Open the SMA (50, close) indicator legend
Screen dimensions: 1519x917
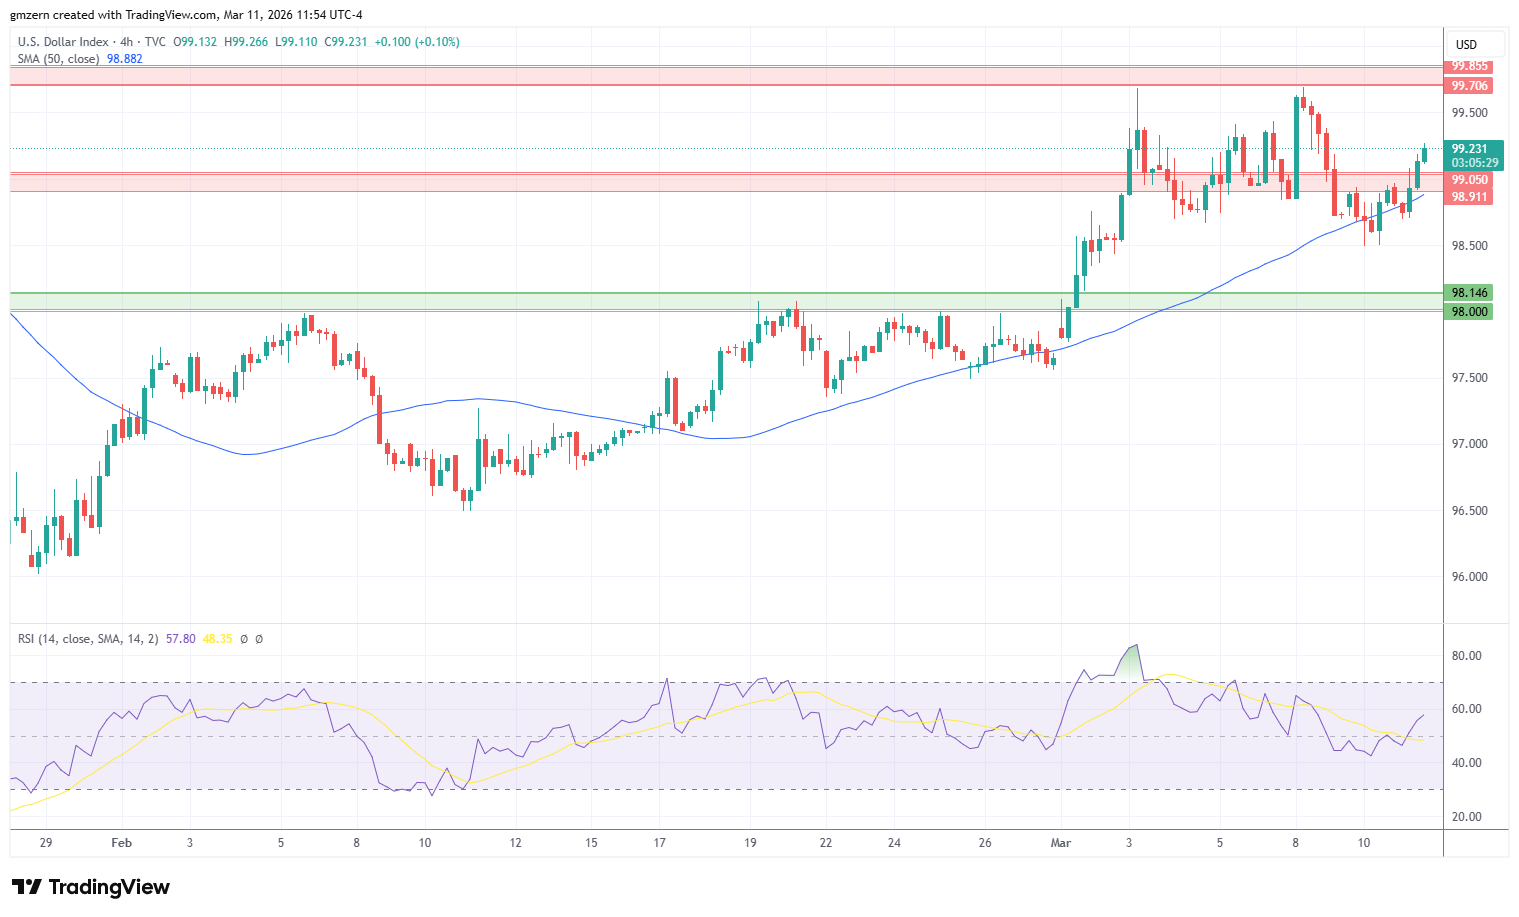tap(59, 59)
